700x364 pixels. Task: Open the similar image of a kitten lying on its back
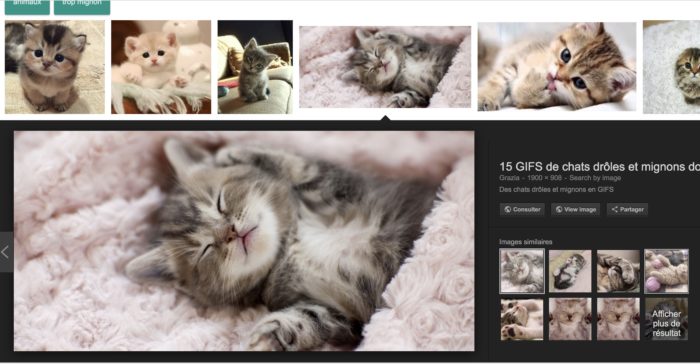570,271
